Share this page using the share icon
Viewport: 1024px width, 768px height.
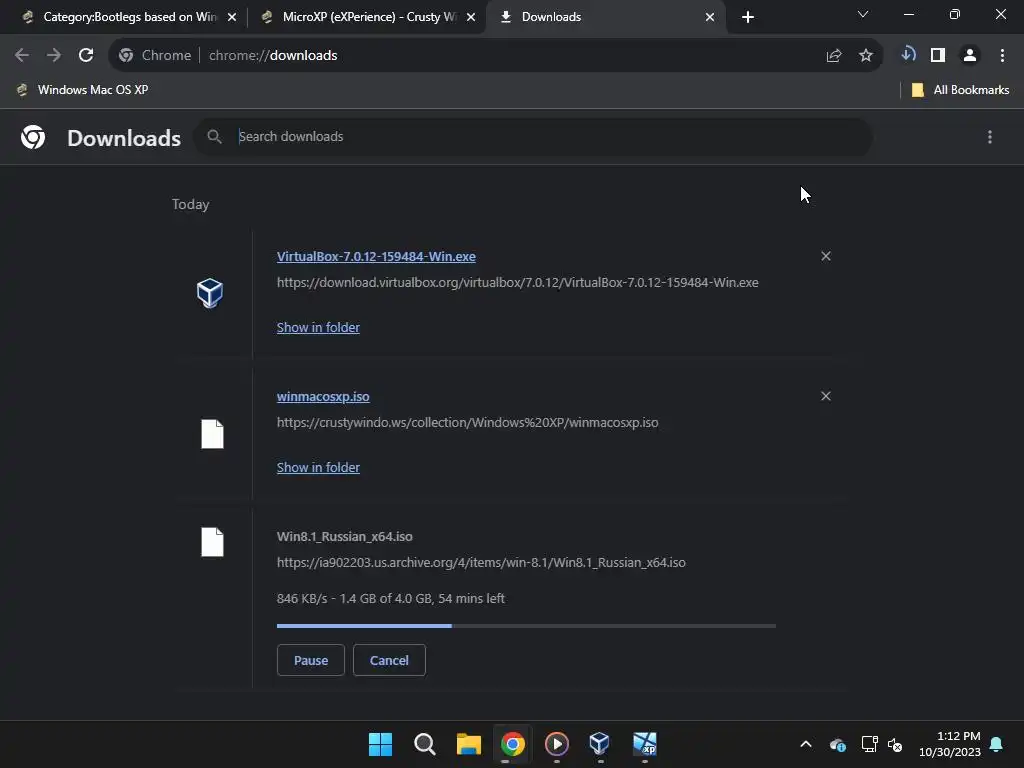tap(833, 56)
